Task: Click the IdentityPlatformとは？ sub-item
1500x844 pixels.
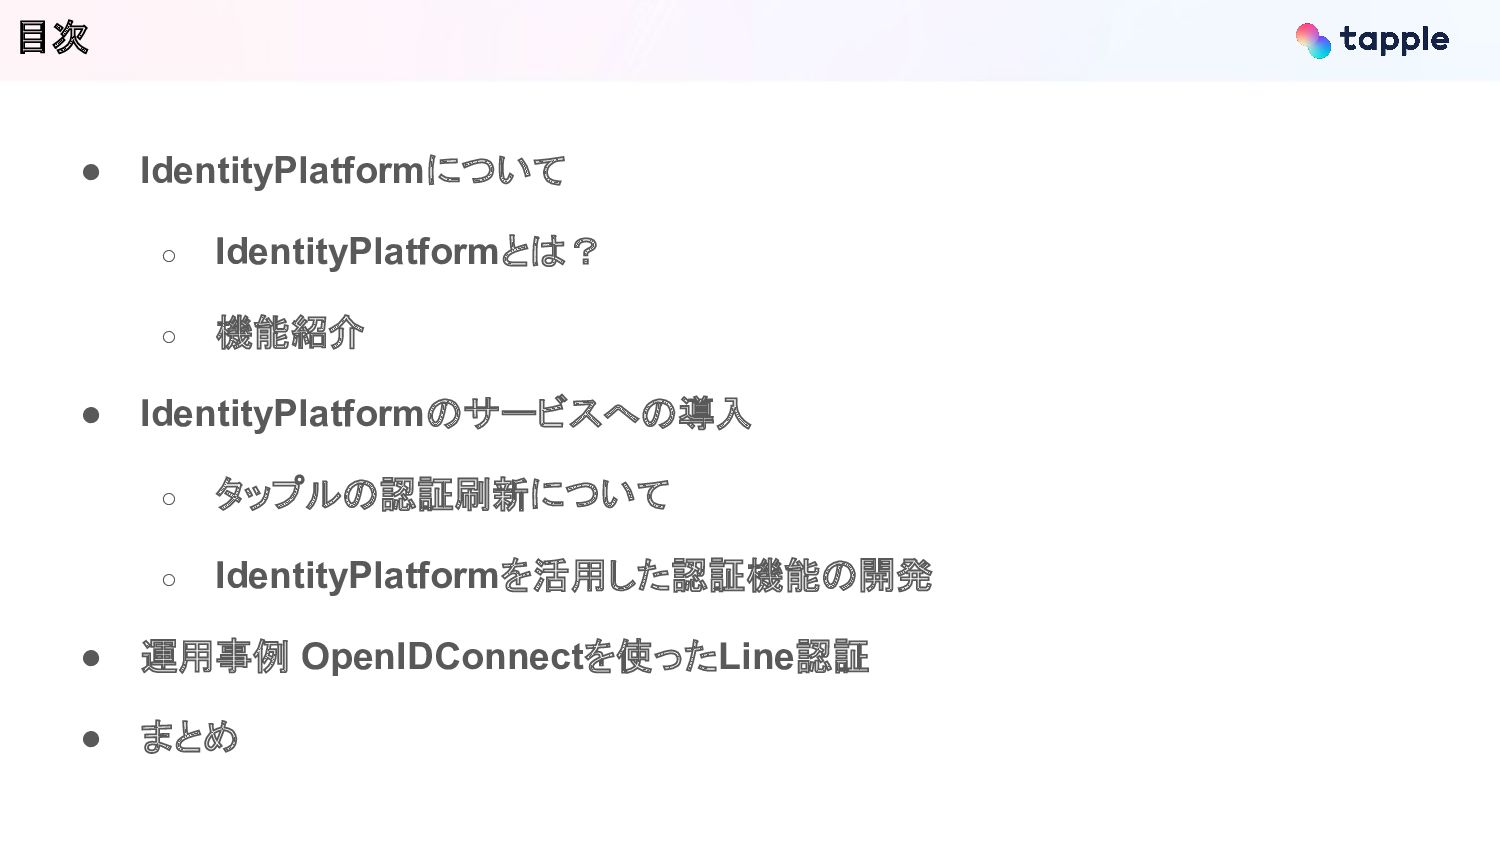Action: click(406, 252)
